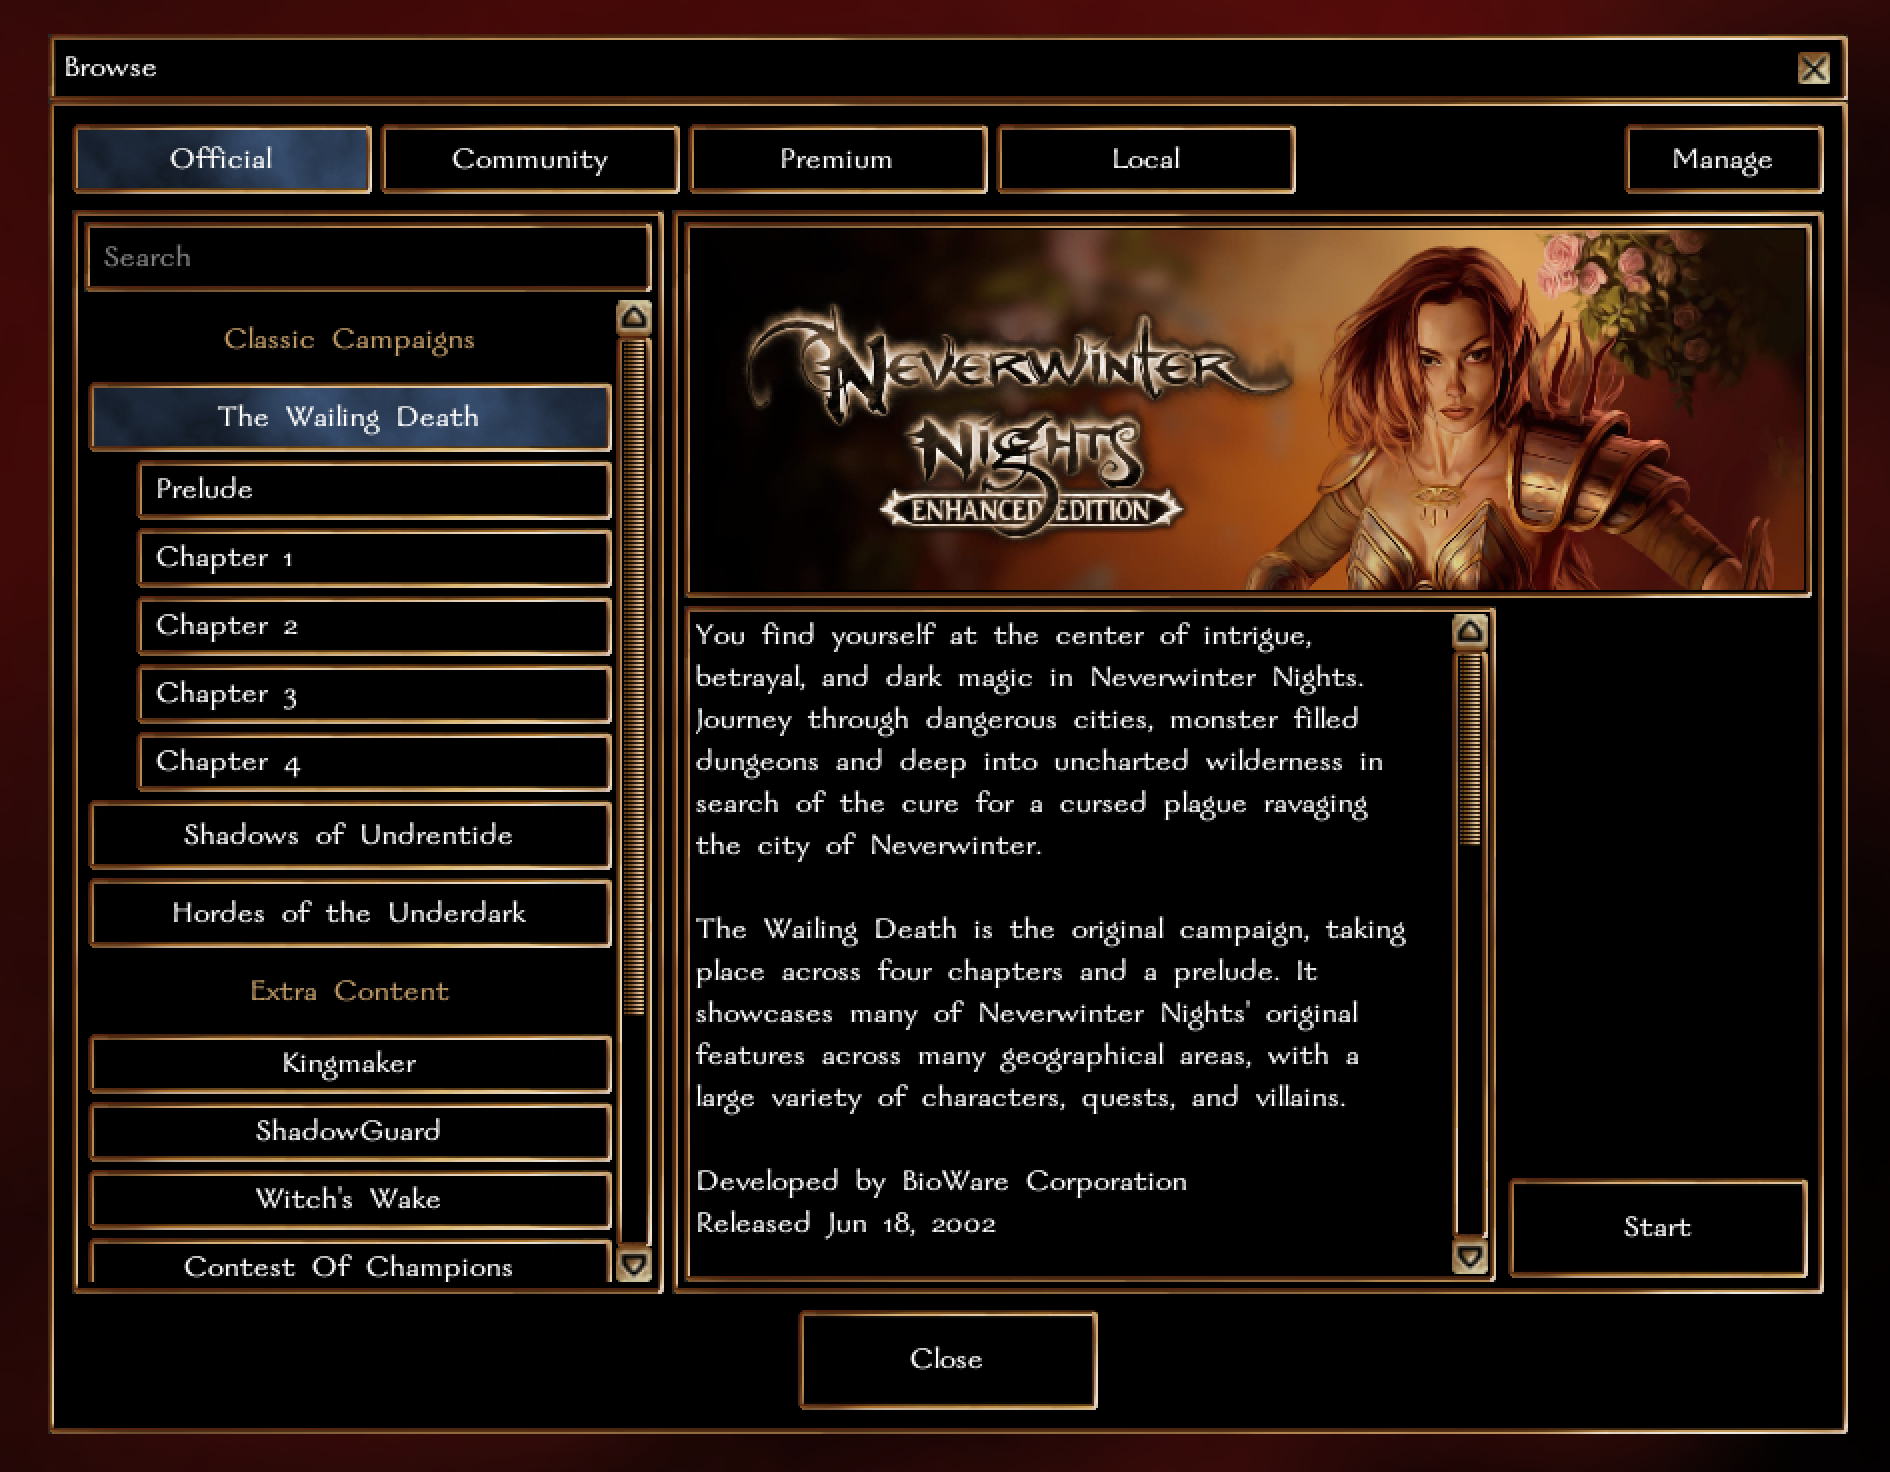Select the Local tab
This screenshot has height=1472, width=1890.
1146,159
